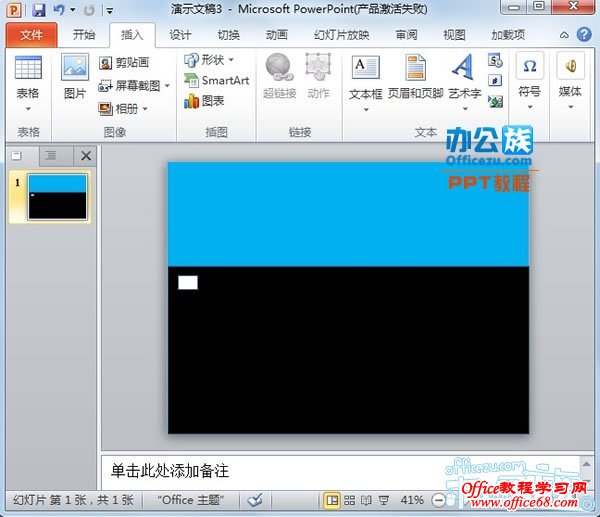Select slide 1 thumbnail in panel
The height and width of the screenshot is (517, 600).
(x=56, y=196)
